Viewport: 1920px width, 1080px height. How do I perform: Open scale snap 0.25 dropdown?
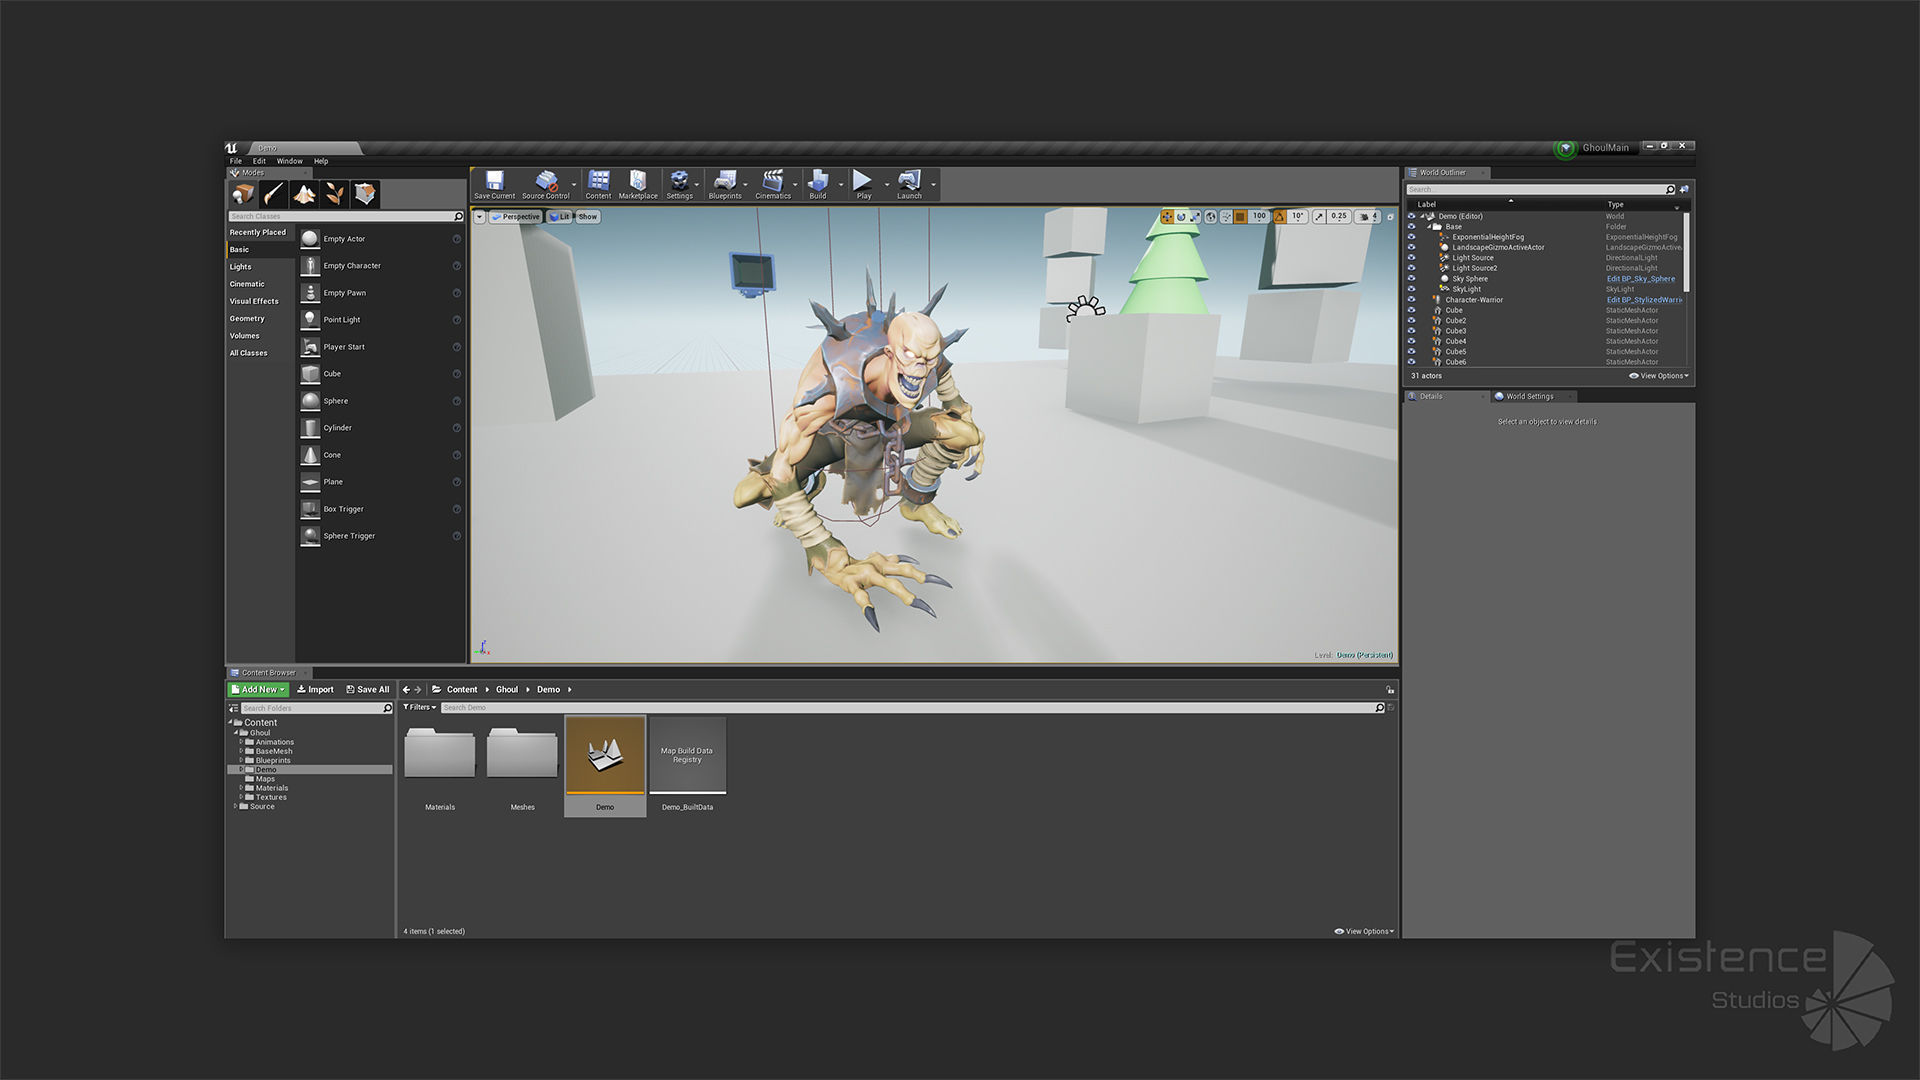(x=1339, y=216)
